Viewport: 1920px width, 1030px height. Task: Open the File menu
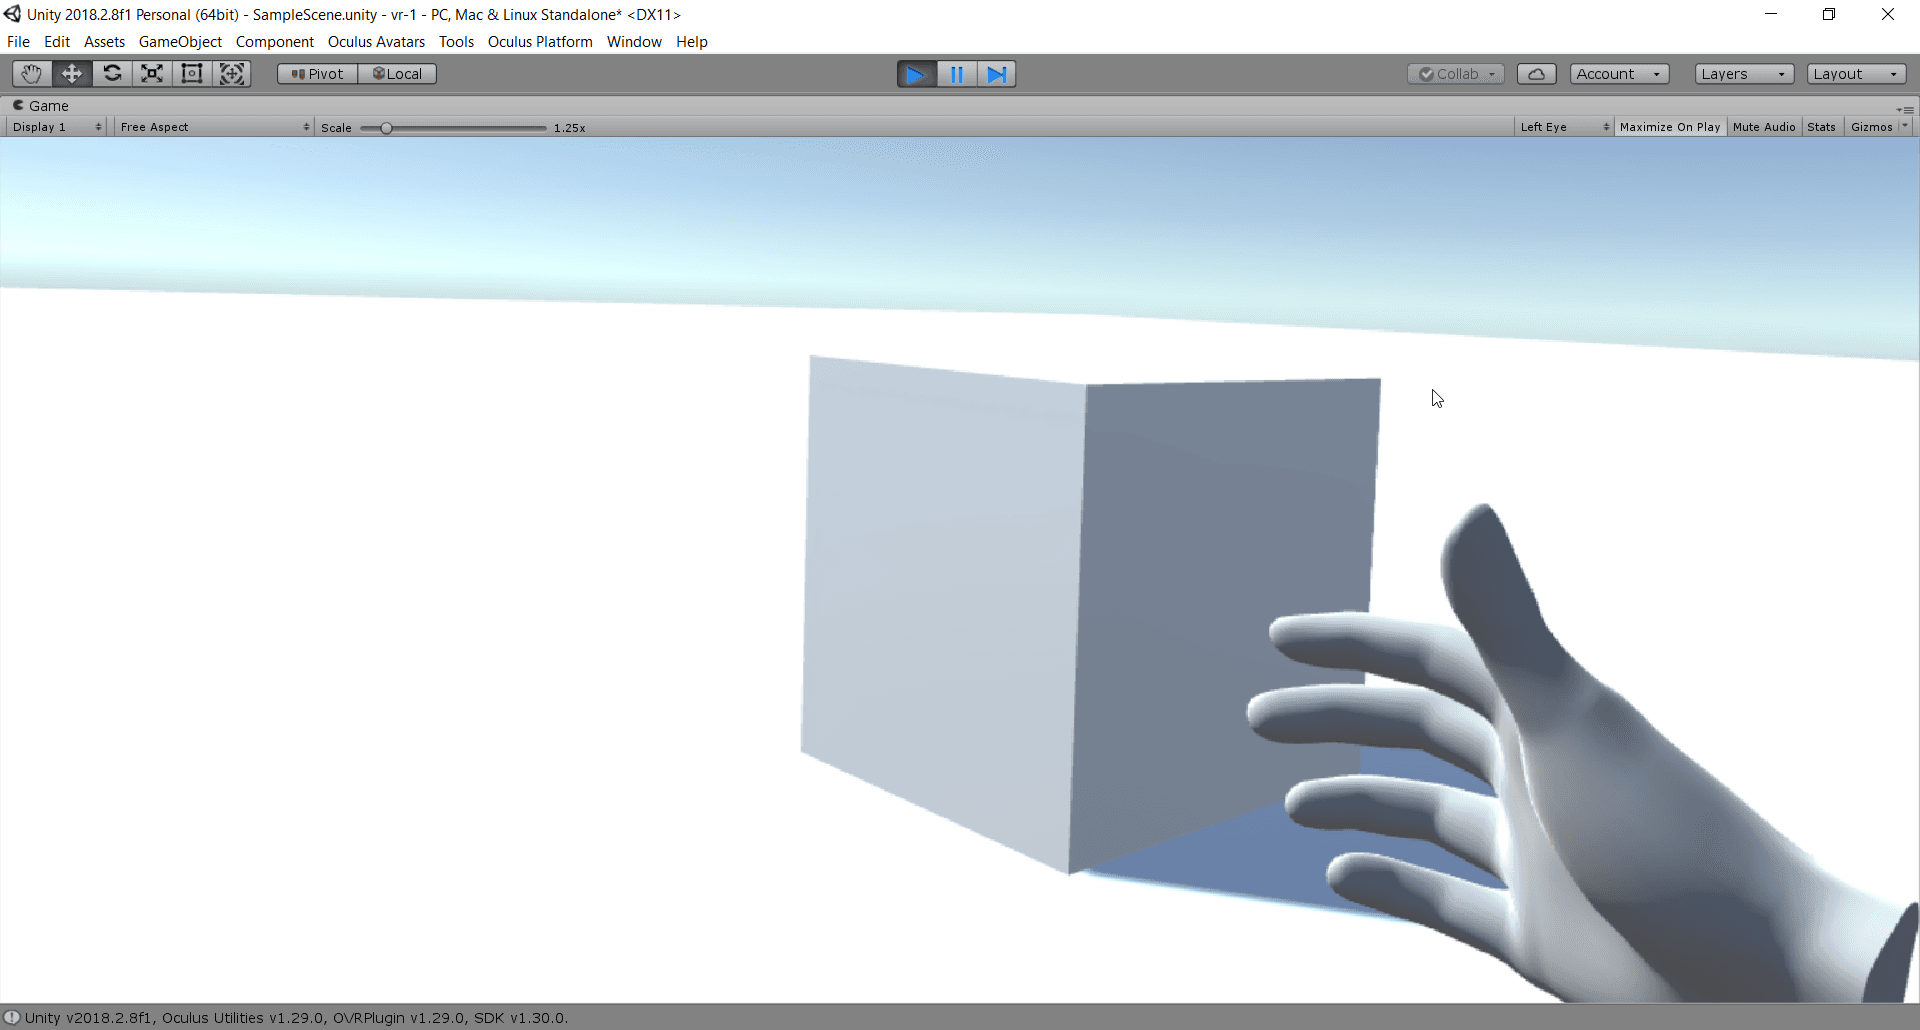pos(18,42)
